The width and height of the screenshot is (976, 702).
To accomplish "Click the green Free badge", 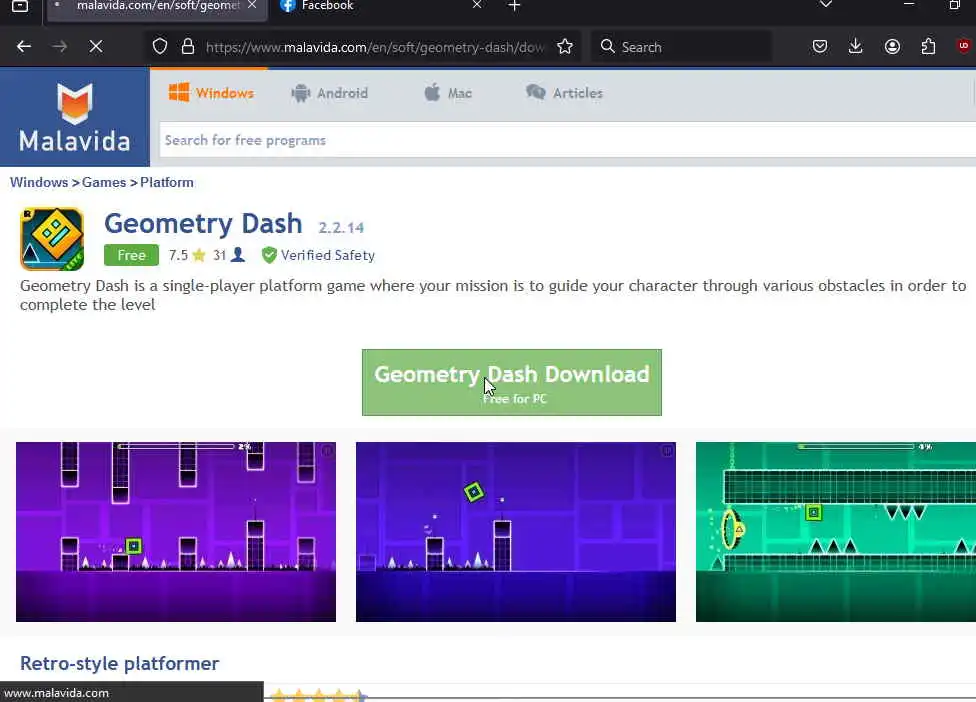I will (x=131, y=255).
